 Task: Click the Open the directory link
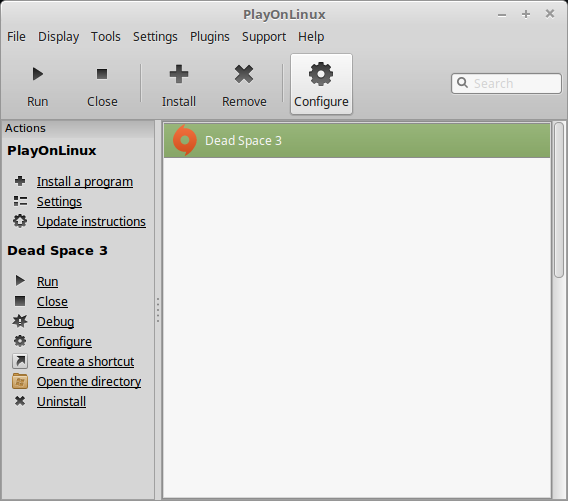[x=89, y=381]
